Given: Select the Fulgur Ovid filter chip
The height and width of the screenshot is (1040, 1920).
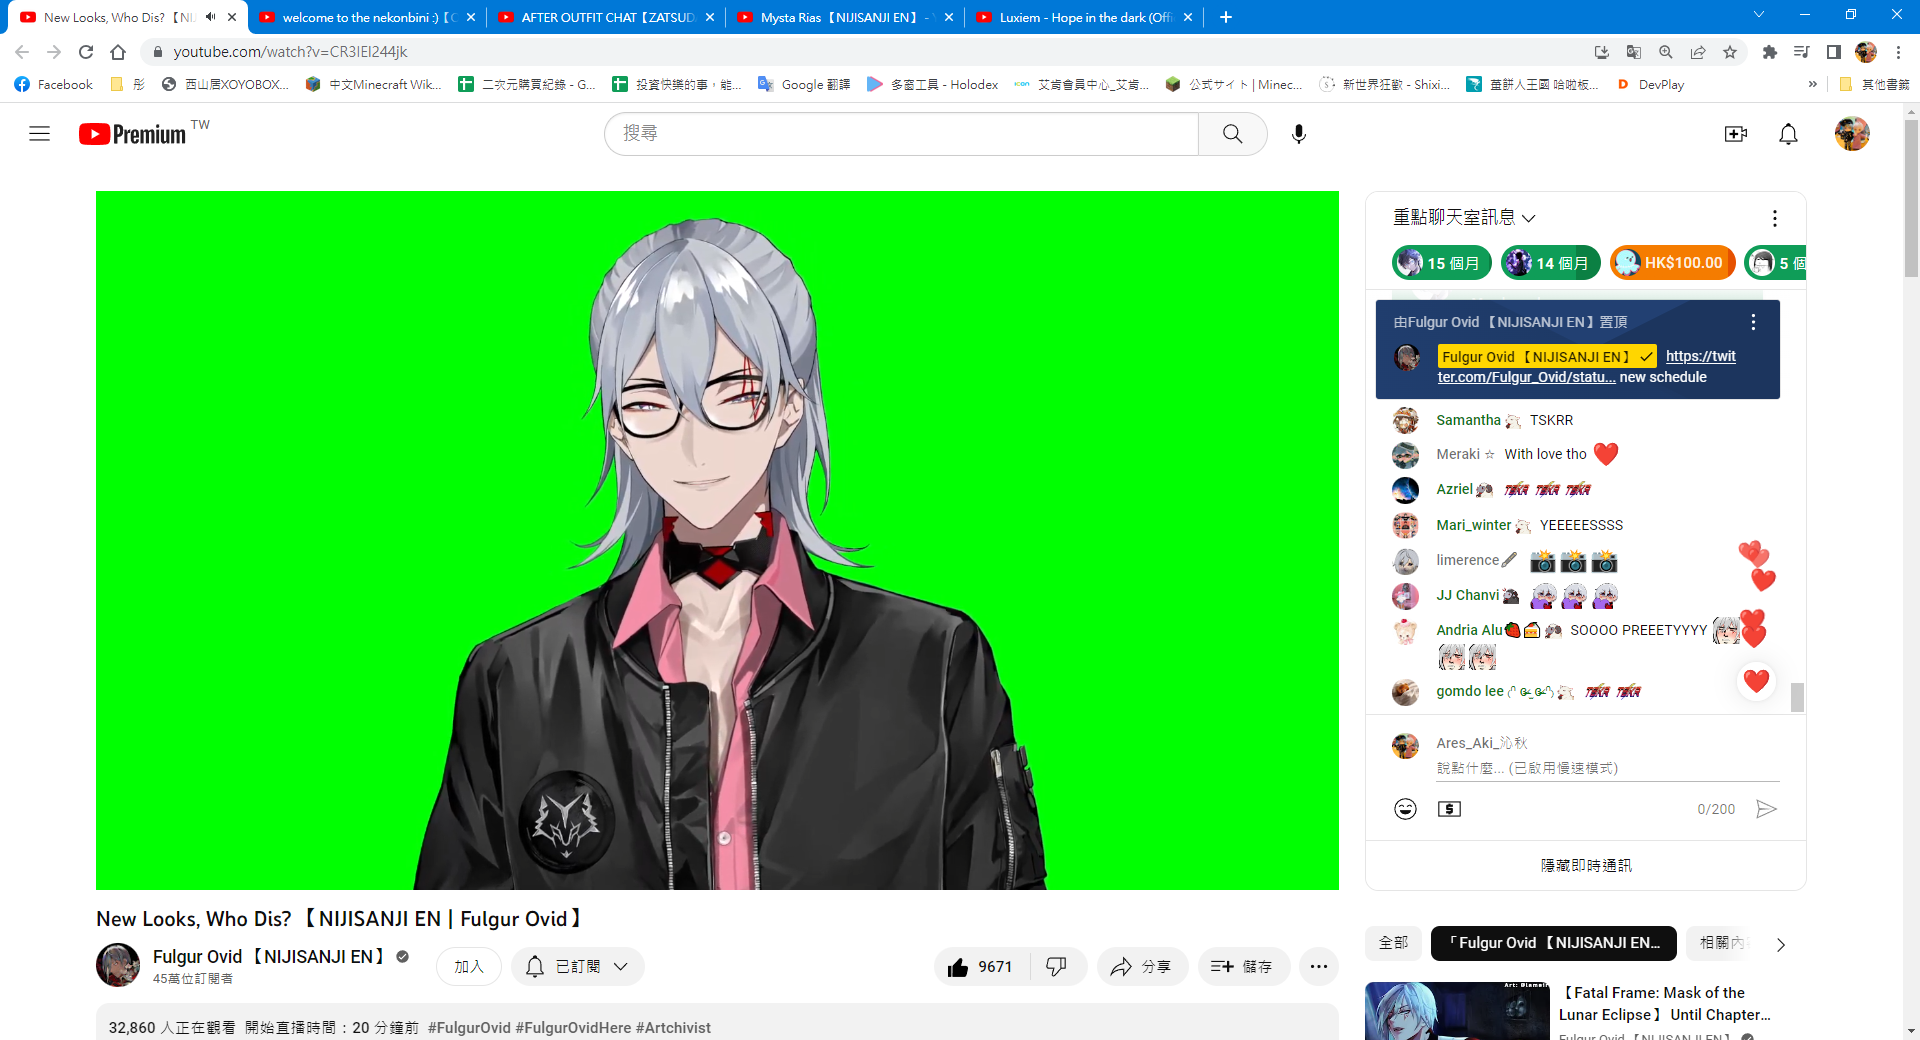Looking at the screenshot, I should 1553,943.
